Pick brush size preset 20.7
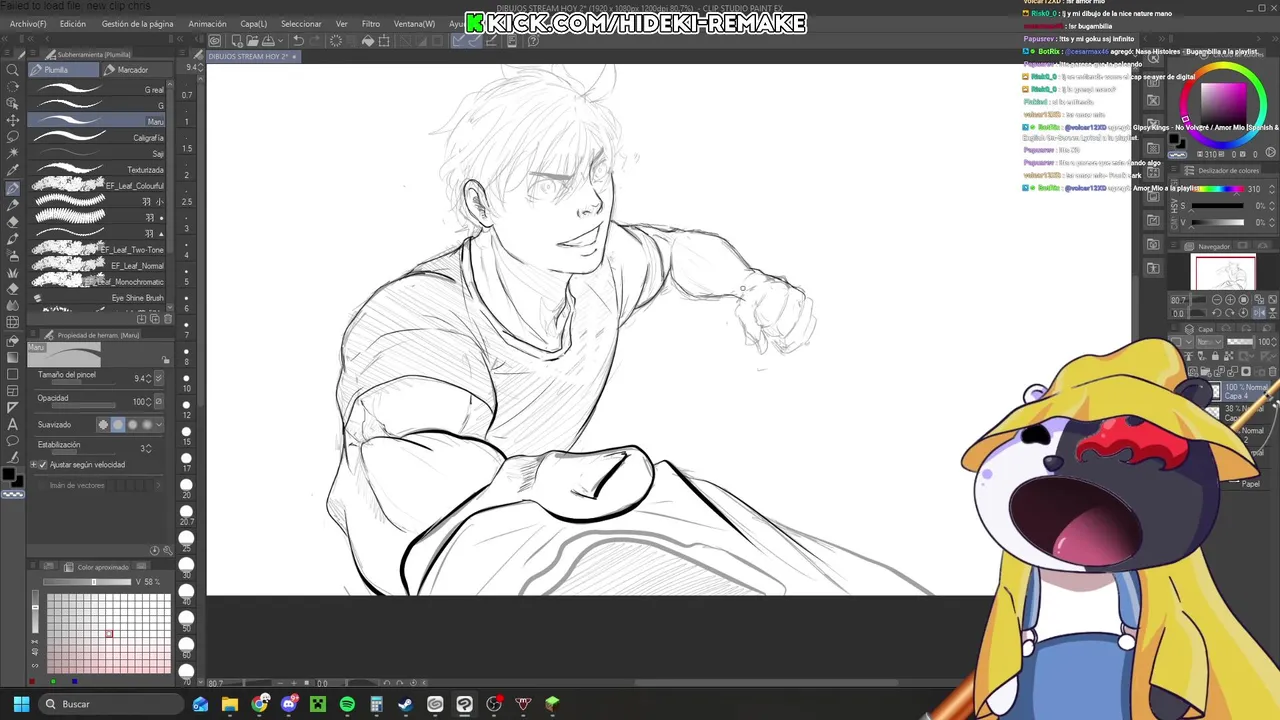This screenshot has height=720, width=1280. [186, 512]
